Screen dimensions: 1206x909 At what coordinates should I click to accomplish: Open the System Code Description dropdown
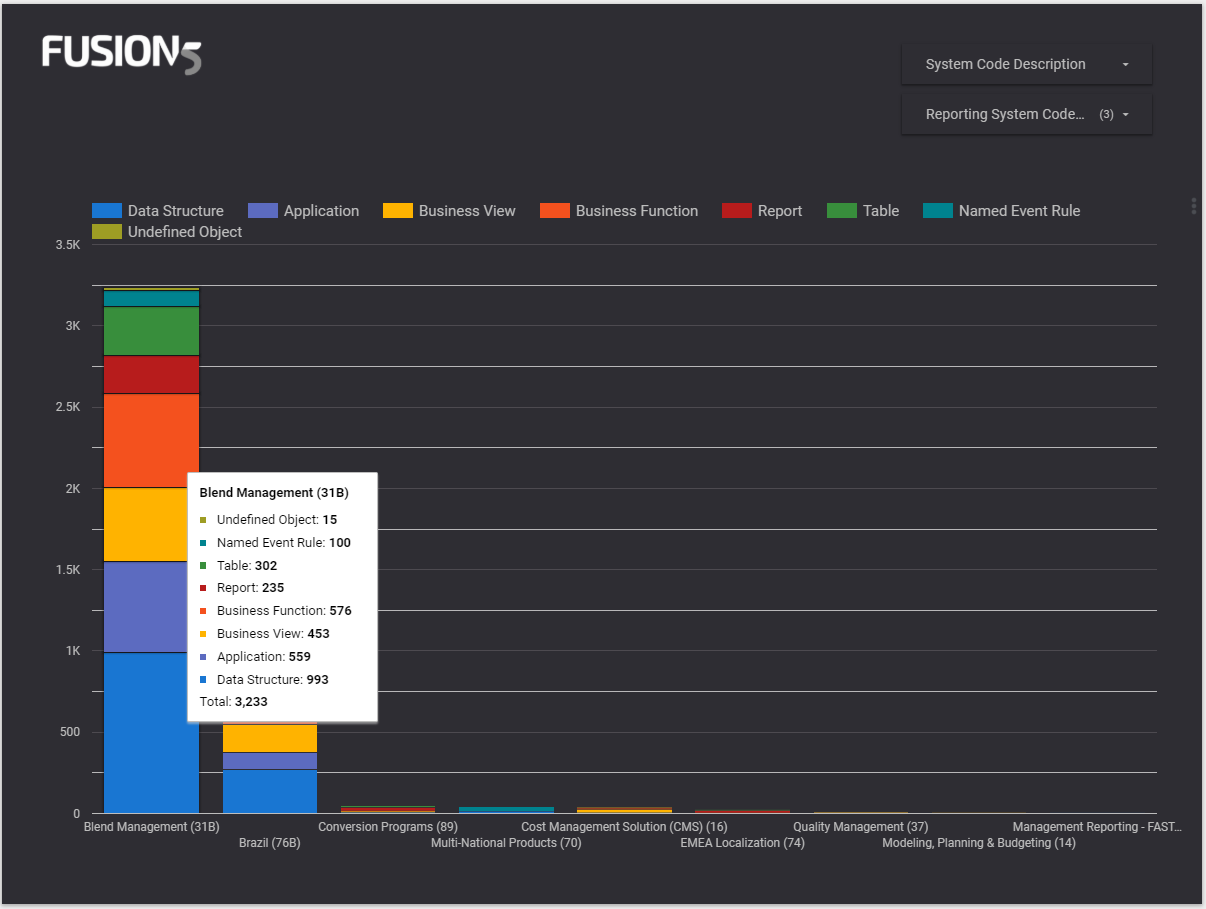point(1026,63)
